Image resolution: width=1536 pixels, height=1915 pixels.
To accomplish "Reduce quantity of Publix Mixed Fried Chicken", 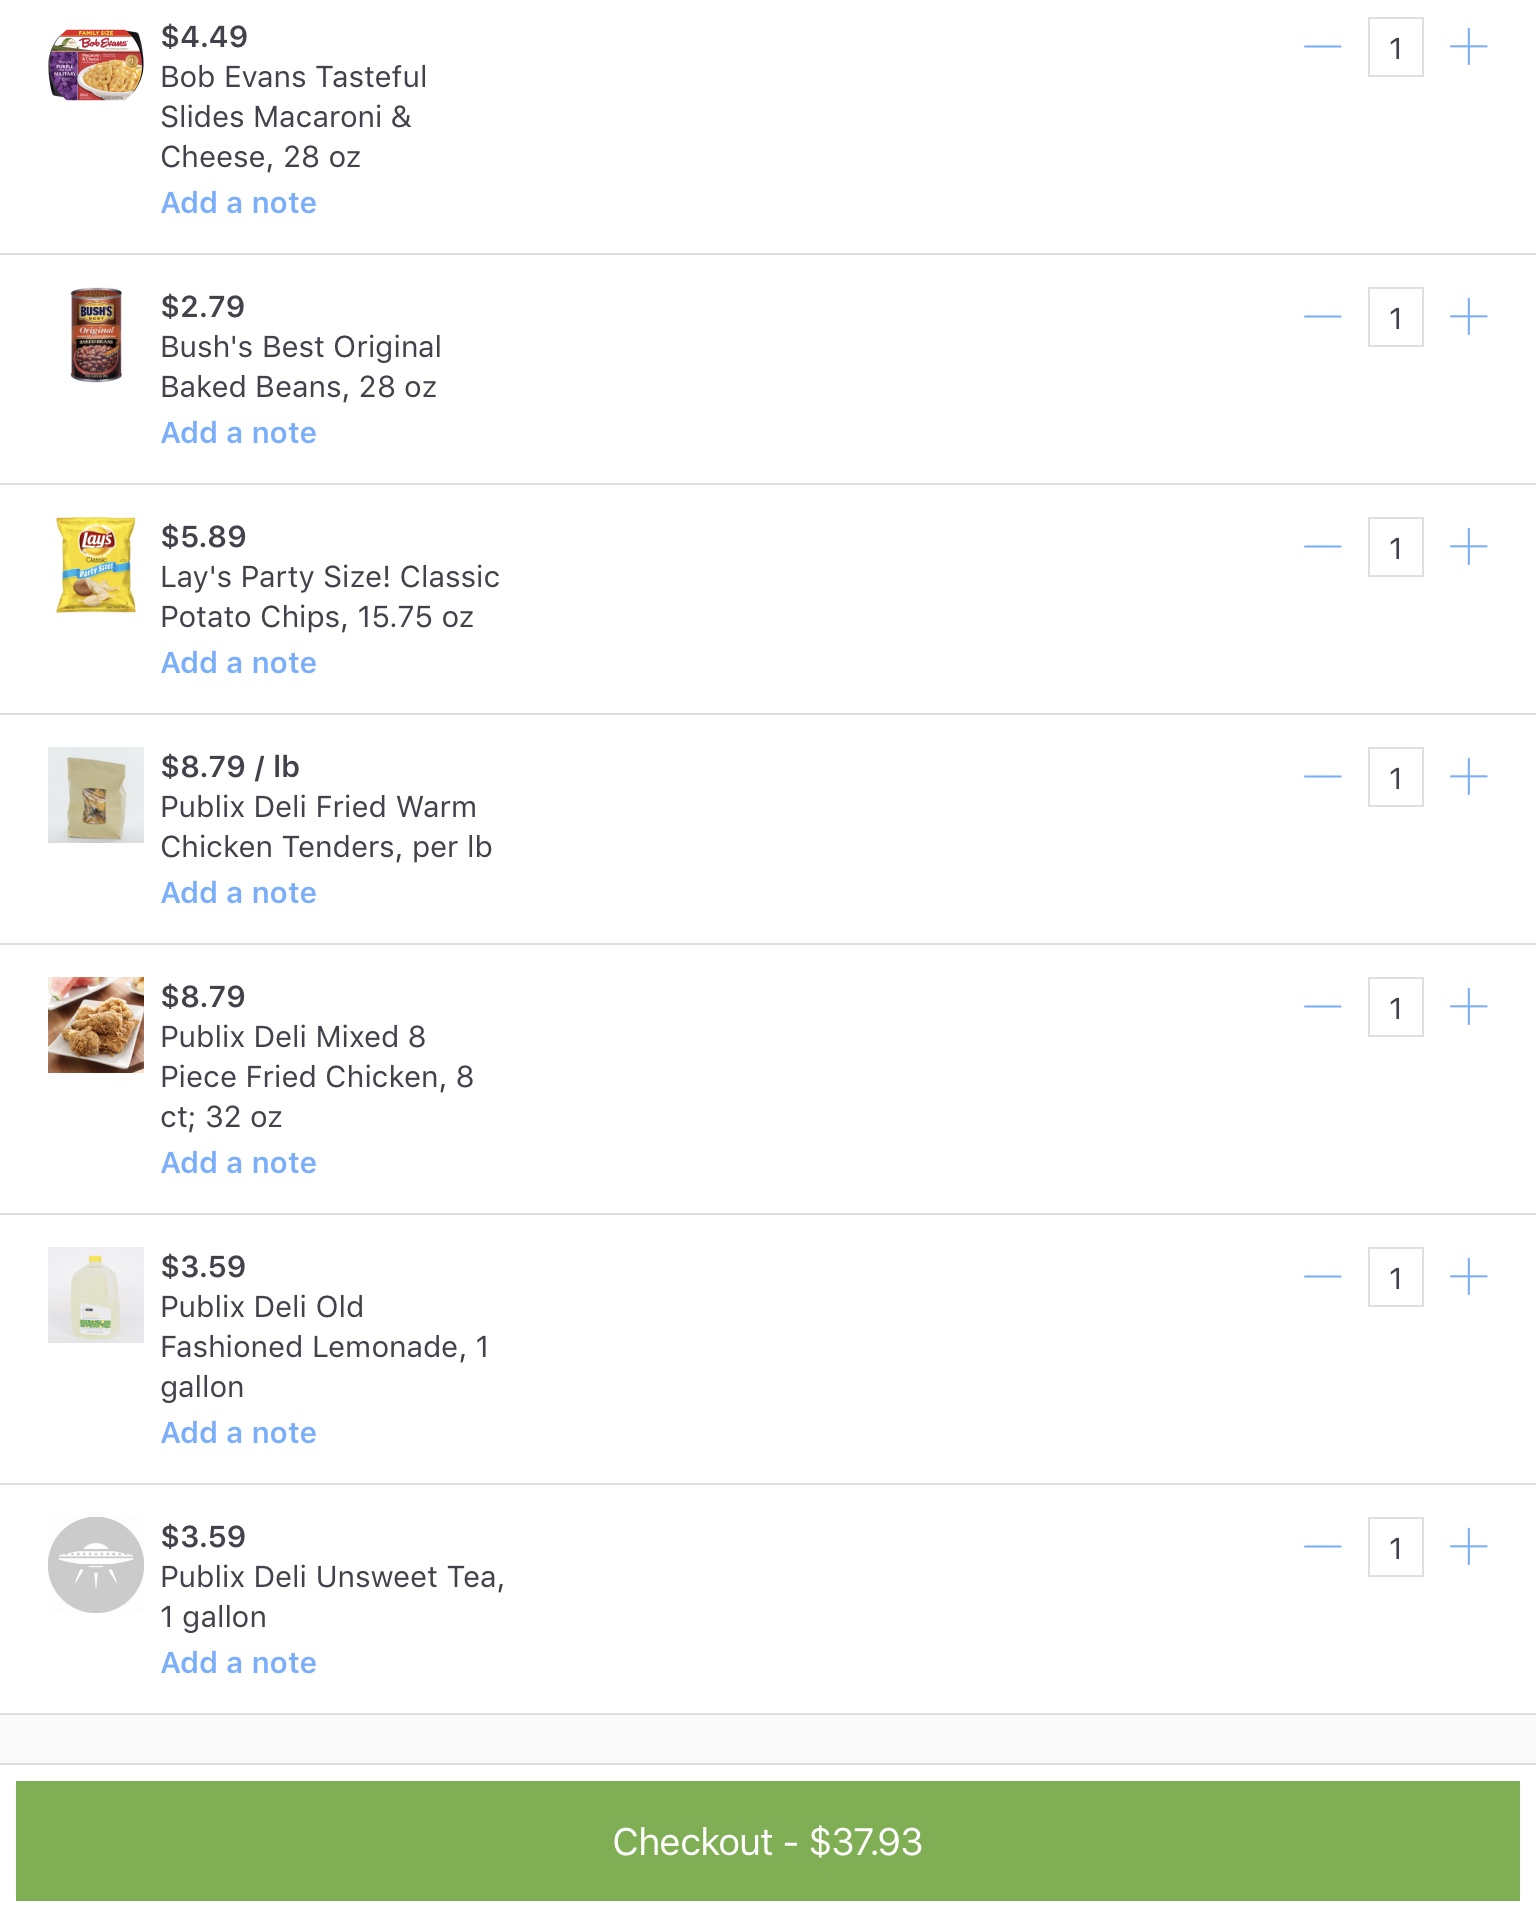I will coord(1322,1007).
